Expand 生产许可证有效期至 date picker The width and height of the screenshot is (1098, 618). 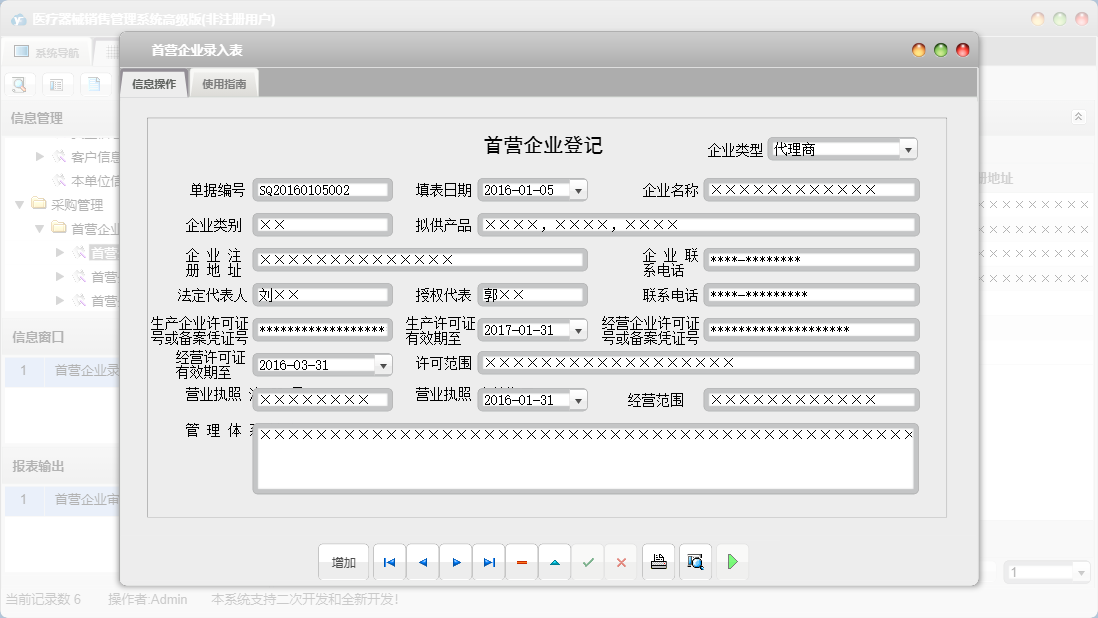pyautogui.click(x=578, y=330)
